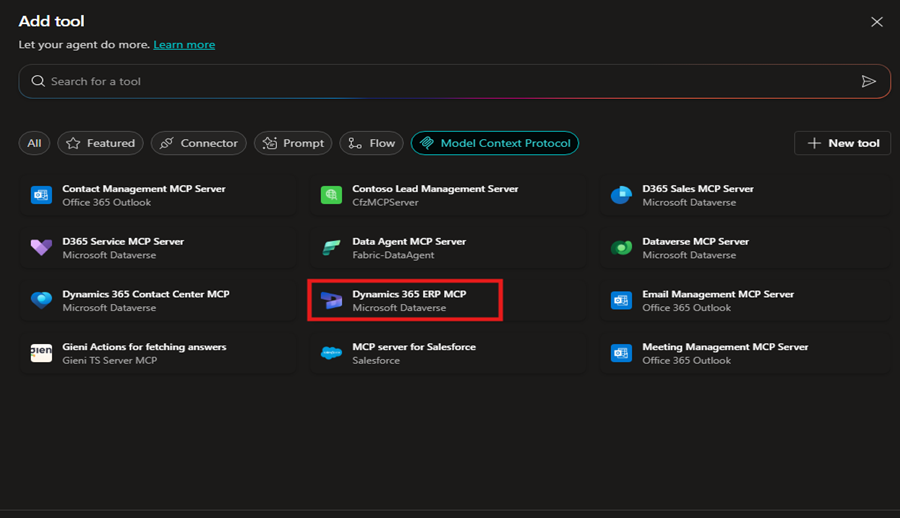Click the D365 Service MCP Server heart icon

click(41, 248)
